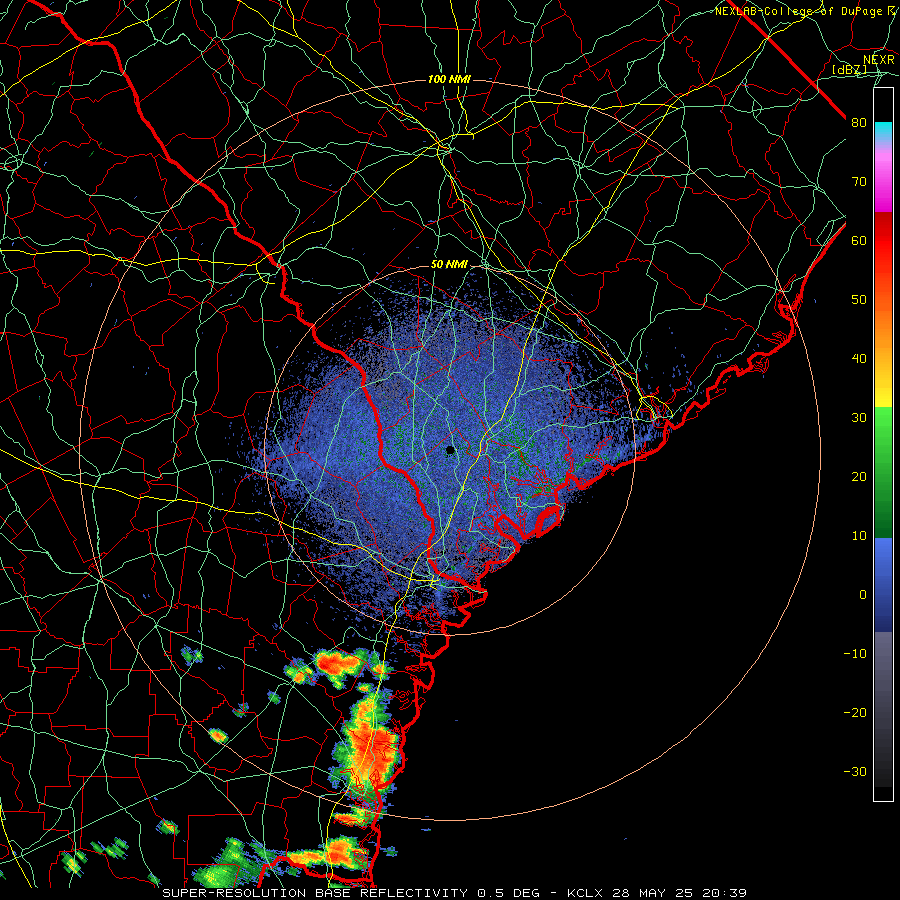Click the magenta-pink segment of the color bar
The width and height of the screenshot is (900, 900).
[883, 179]
